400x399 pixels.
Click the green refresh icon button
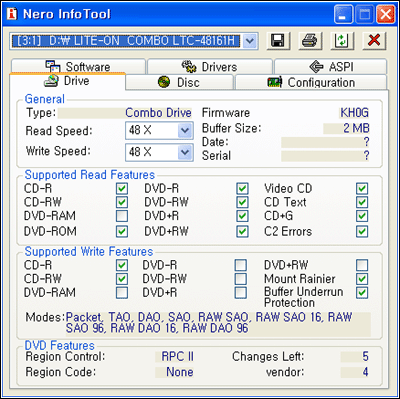(342, 41)
